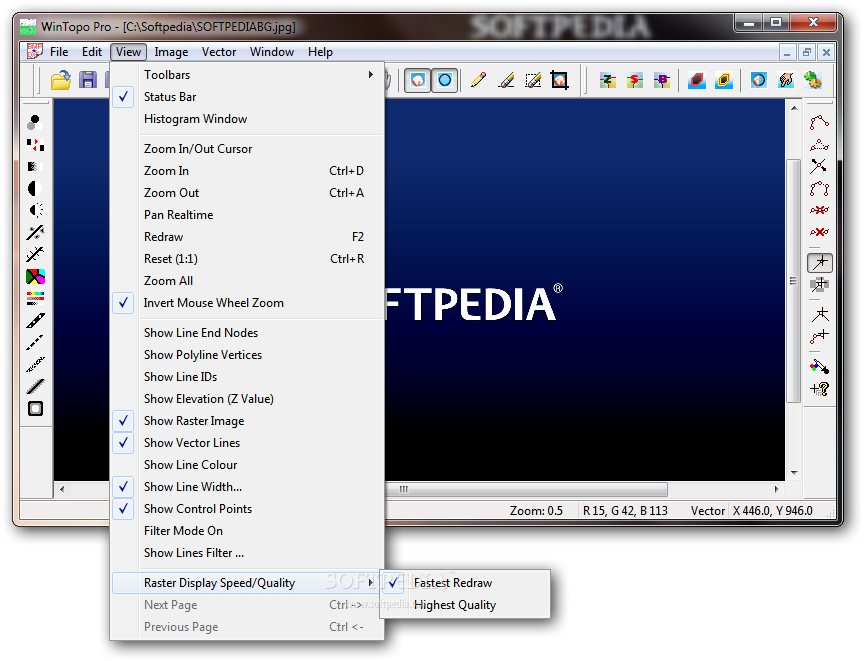Viewport: 864px width, 661px height.
Task: Open the Help menu
Action: point(320,52)
